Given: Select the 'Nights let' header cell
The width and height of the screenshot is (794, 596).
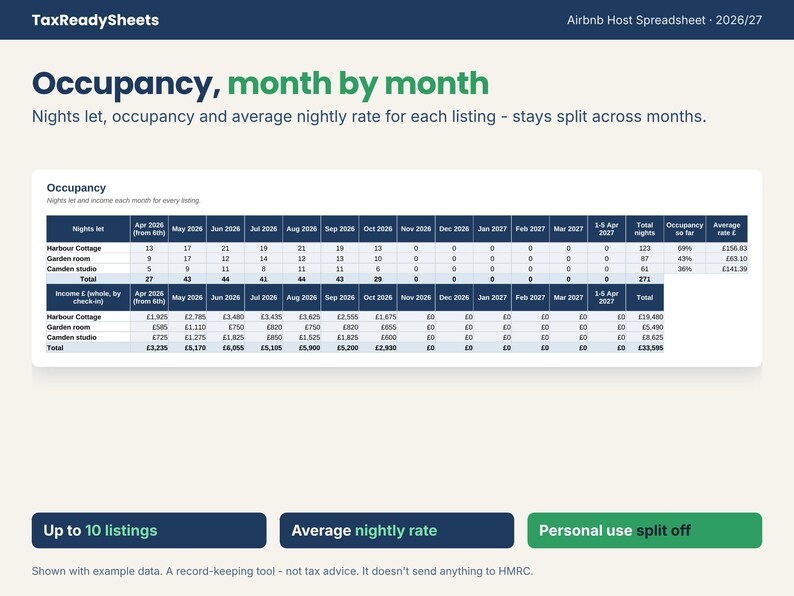Looking at the screenshot, I should pyautogui.click(x=88, y=229).
